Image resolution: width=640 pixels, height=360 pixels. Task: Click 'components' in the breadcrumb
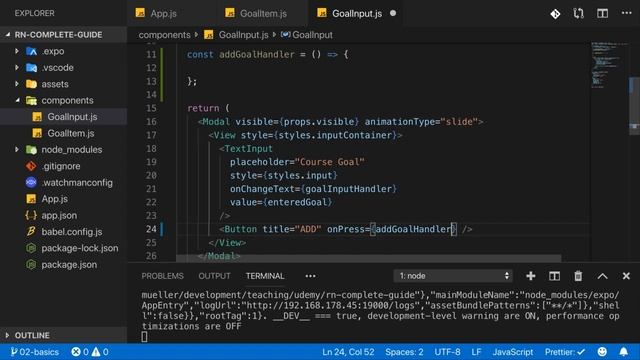tap(164, 35)
